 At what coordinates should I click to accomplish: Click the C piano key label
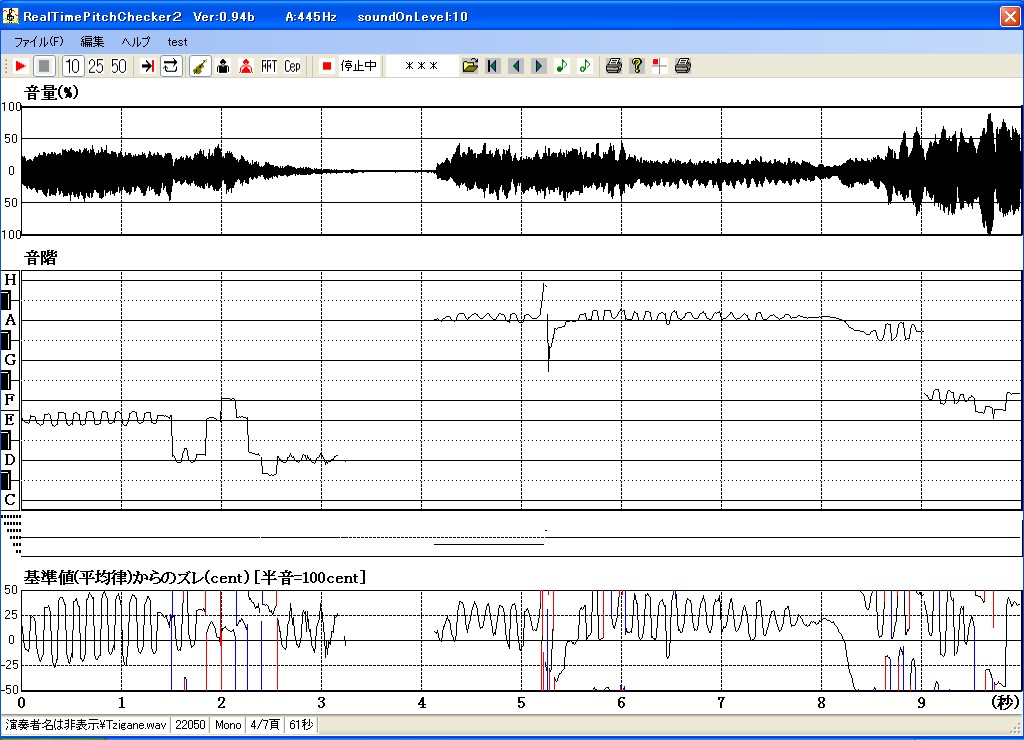tap(10, 500)
